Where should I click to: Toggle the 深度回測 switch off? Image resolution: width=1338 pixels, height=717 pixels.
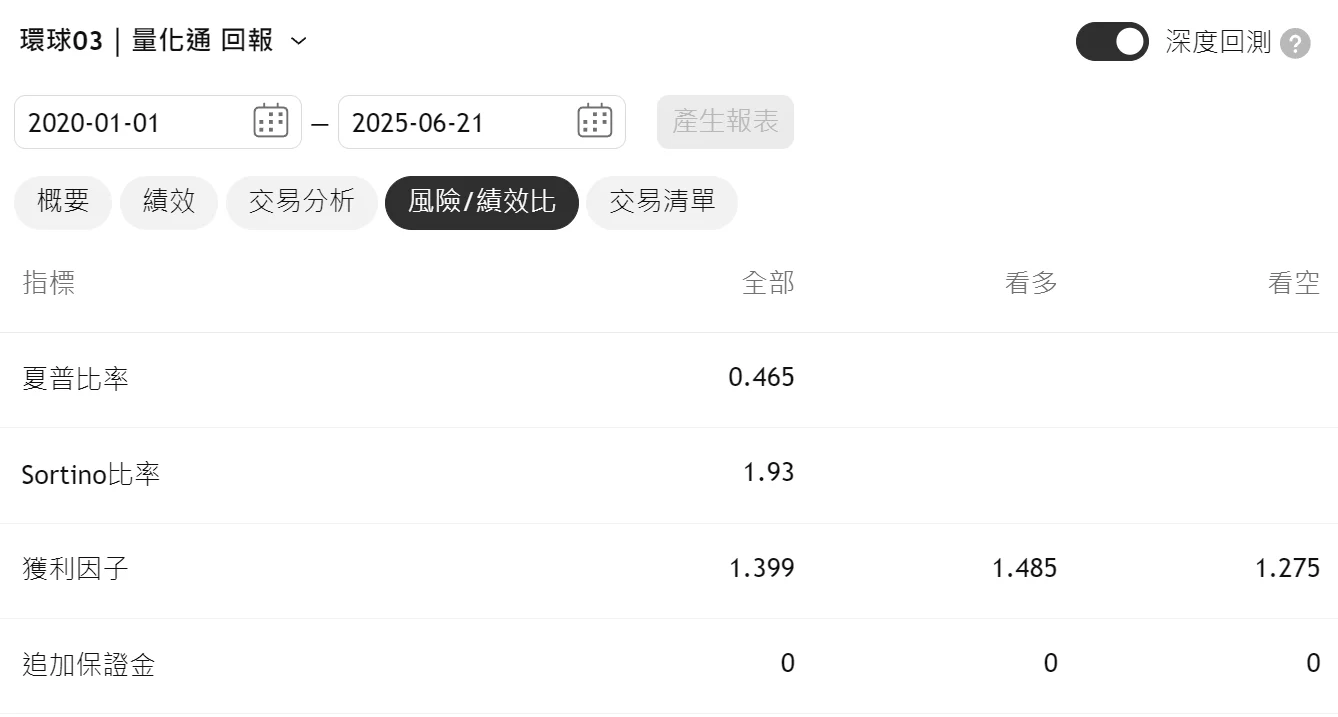click(1112, 42)
